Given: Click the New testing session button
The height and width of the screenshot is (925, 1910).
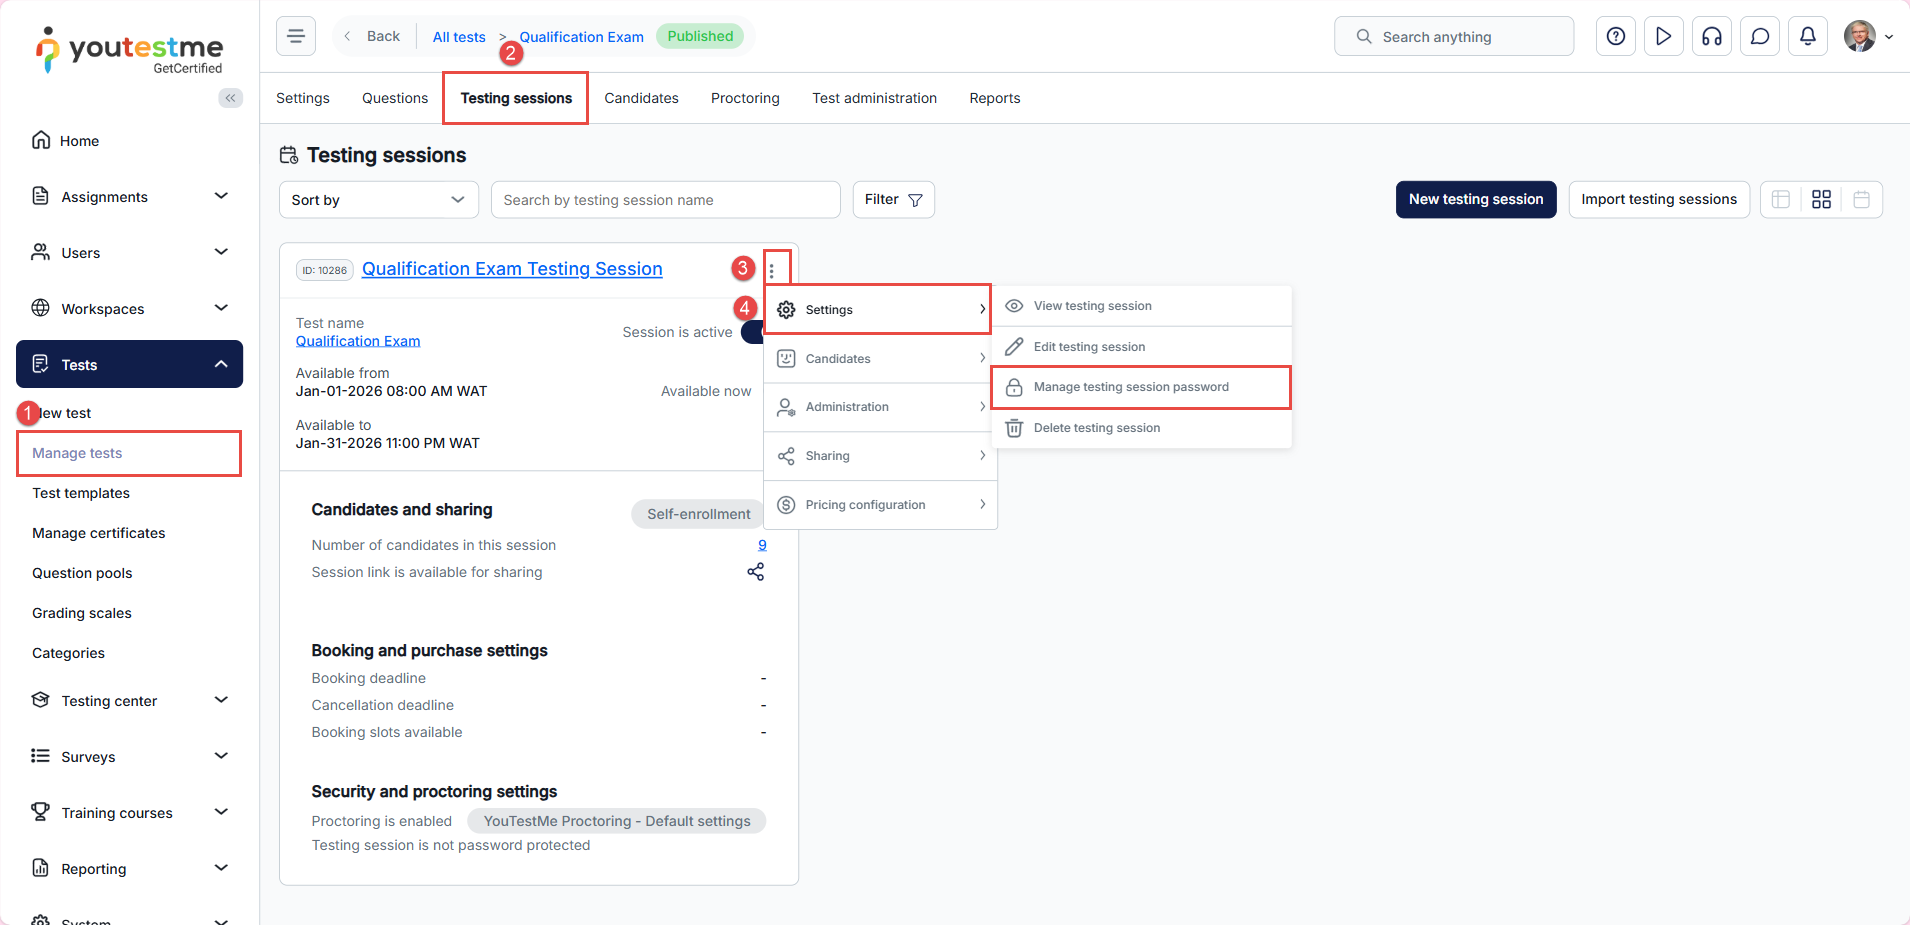Looking at the screenshot, I should click(1475, 200).
